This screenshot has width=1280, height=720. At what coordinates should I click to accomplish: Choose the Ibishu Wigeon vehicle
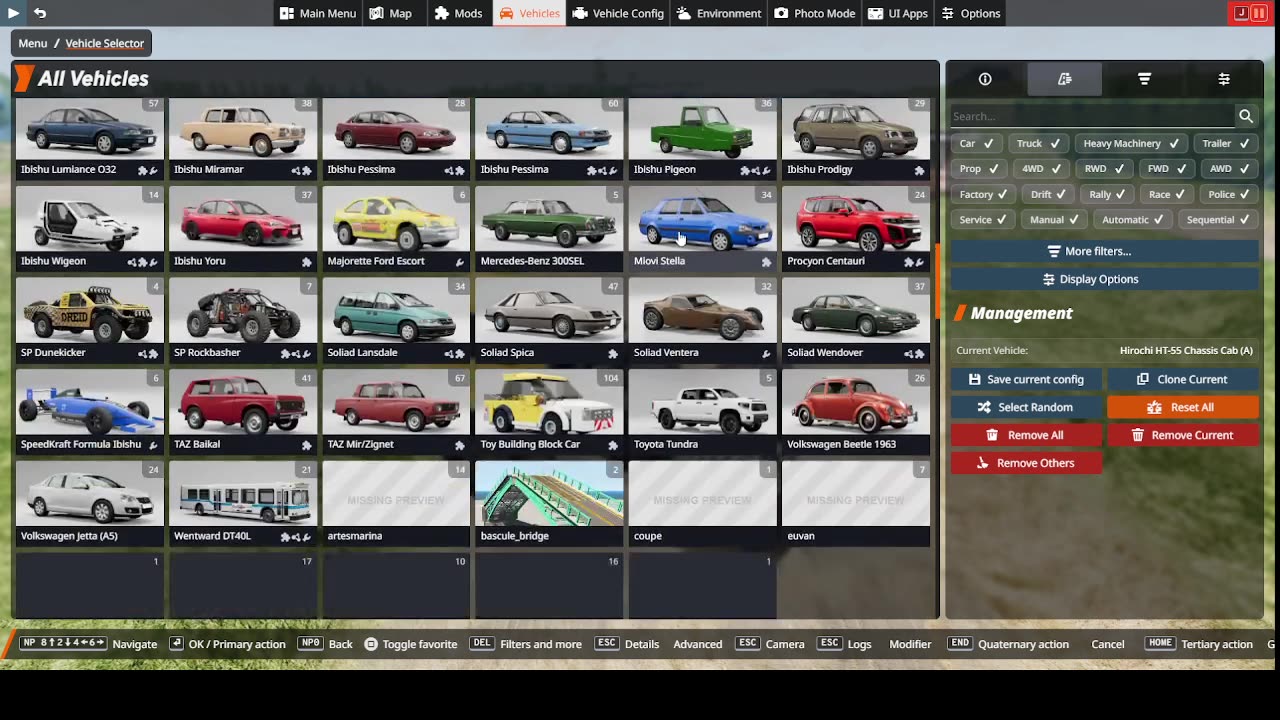(x=90, y=229)
